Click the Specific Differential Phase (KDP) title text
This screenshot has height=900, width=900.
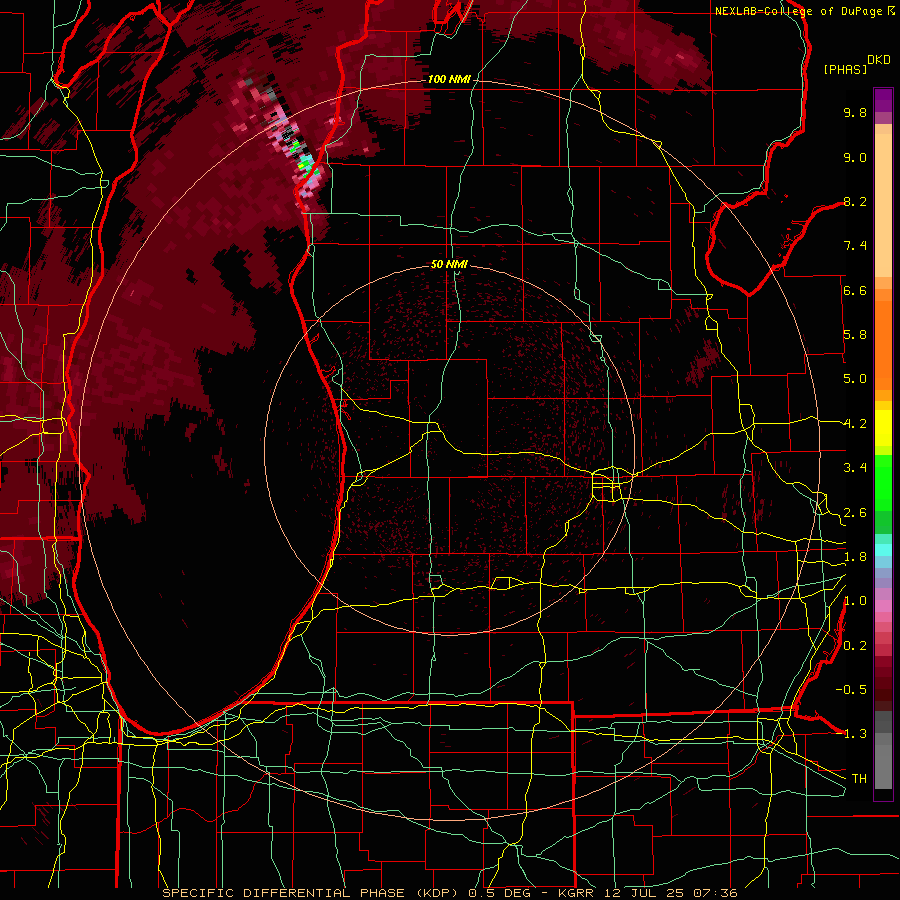313,893
